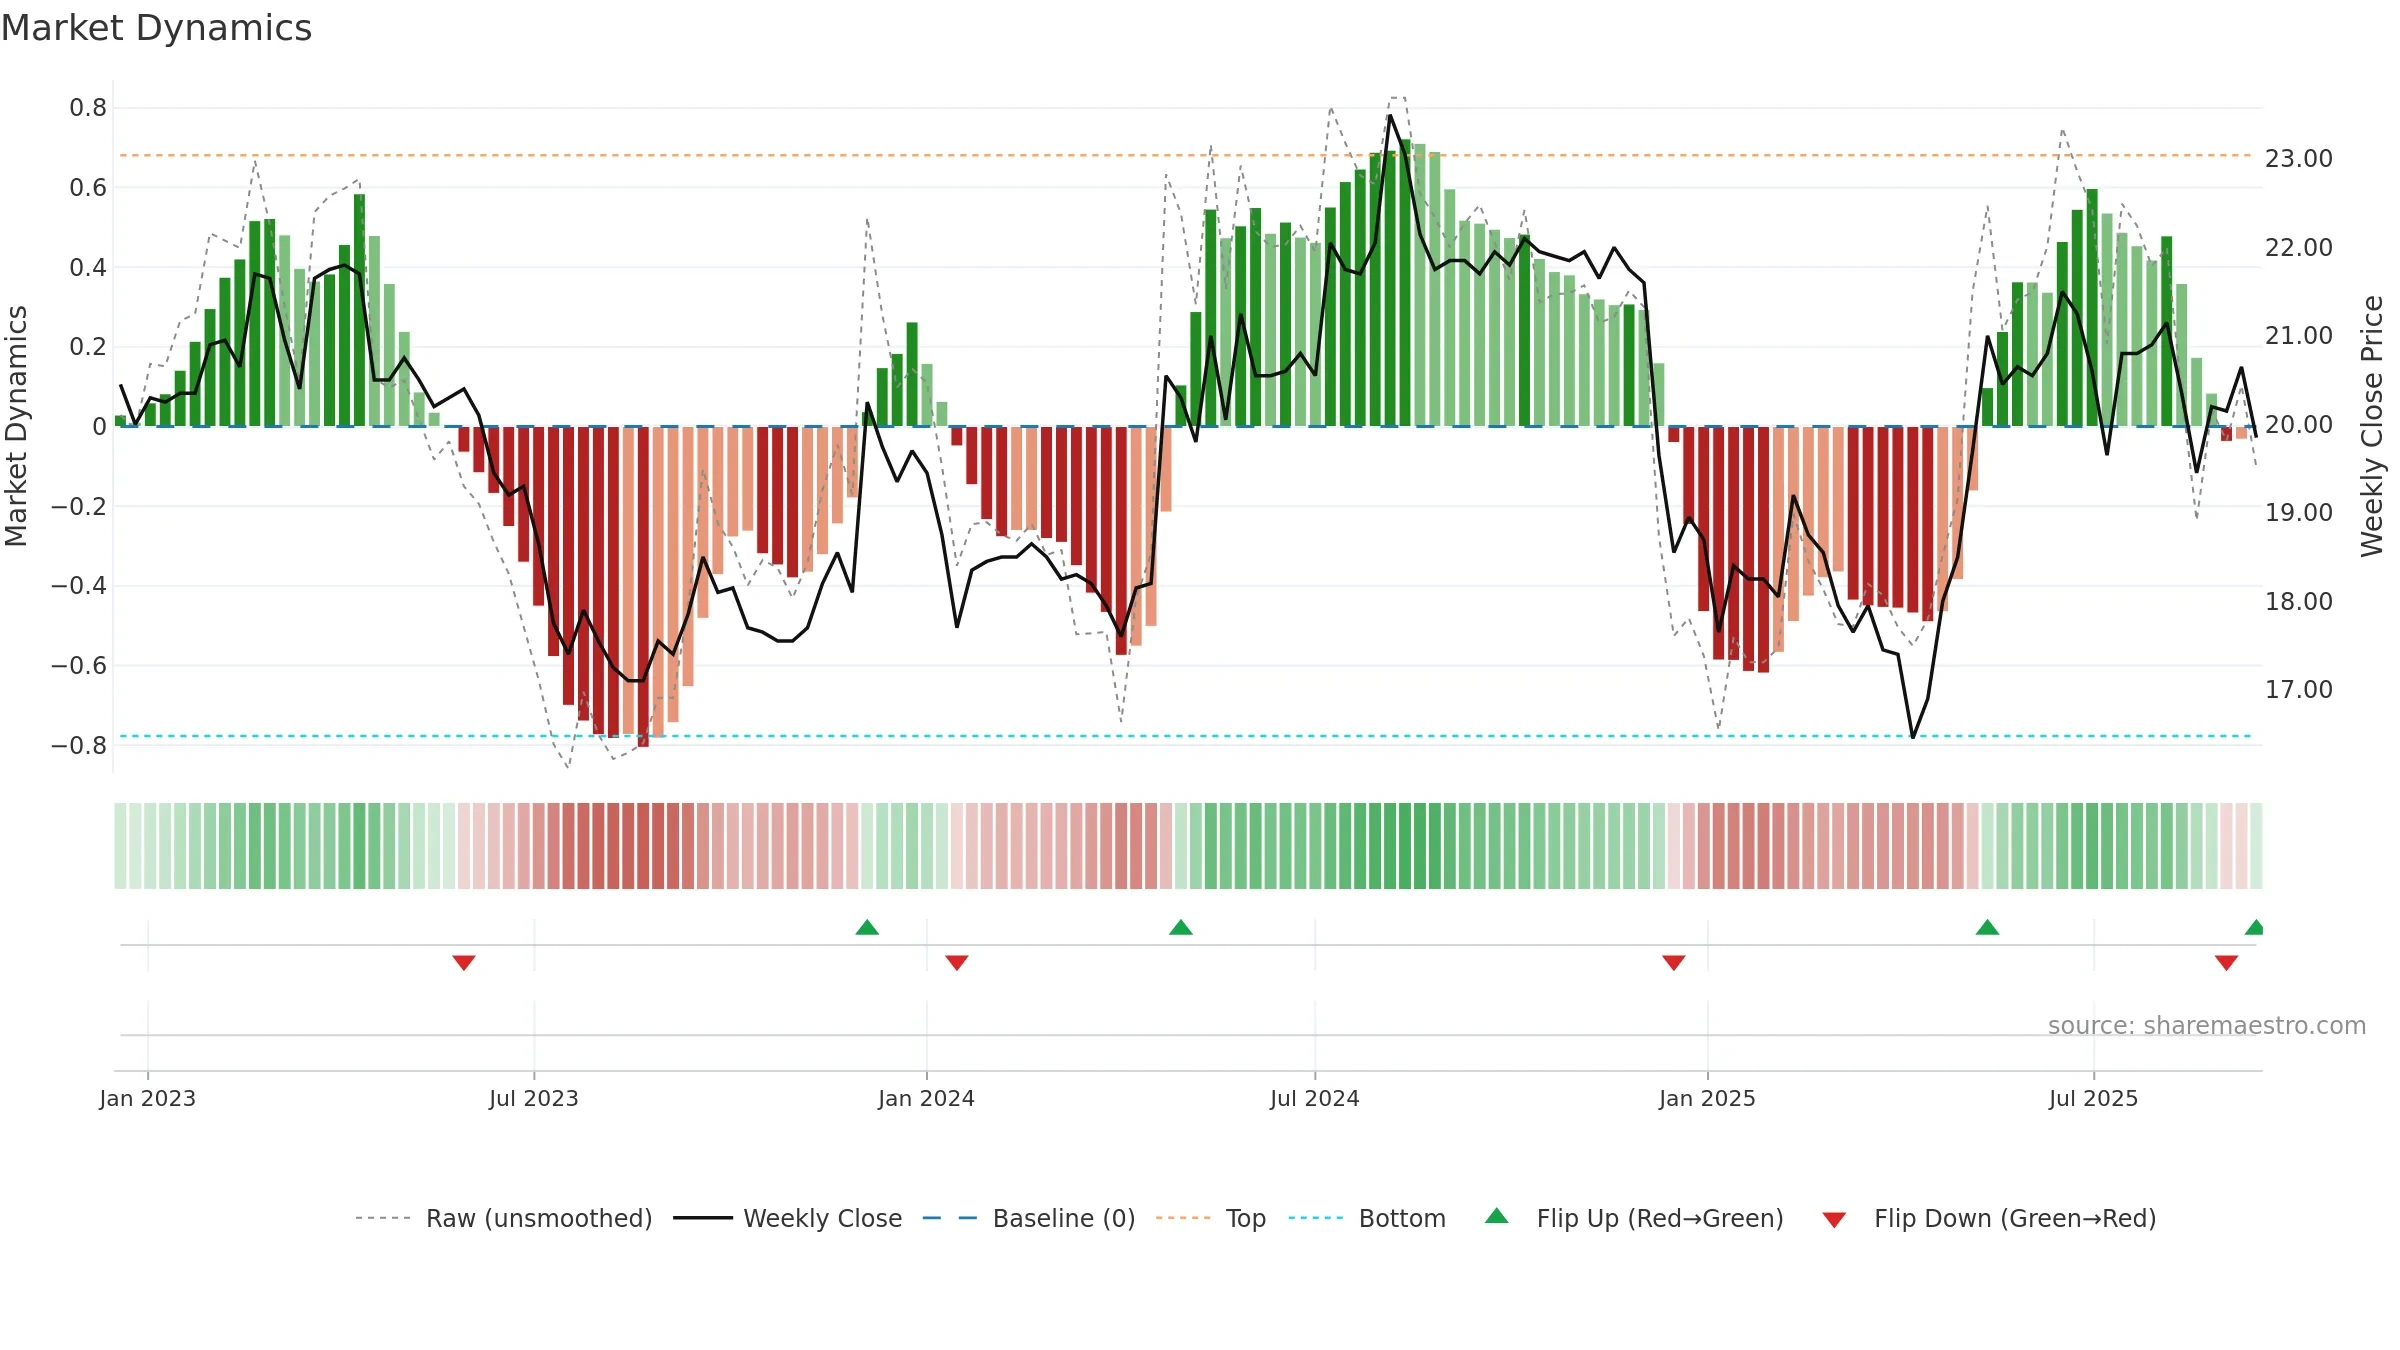Click the red flip-down triangle before Jan 2025
This screenshot has width=2400, height=1350.
click(x=1674, y=962)
